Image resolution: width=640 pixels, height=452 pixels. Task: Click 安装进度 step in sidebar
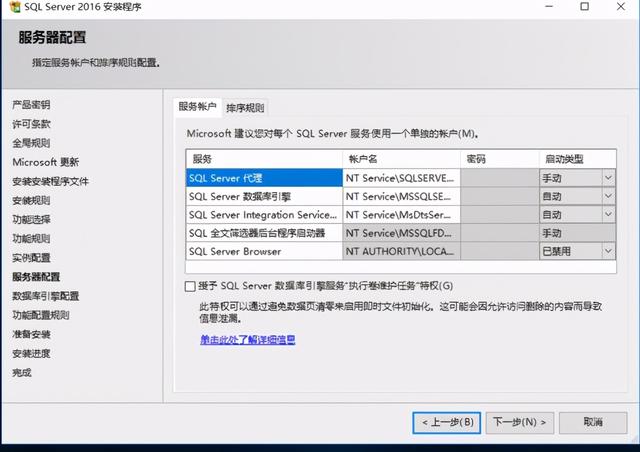click(31, 354)
